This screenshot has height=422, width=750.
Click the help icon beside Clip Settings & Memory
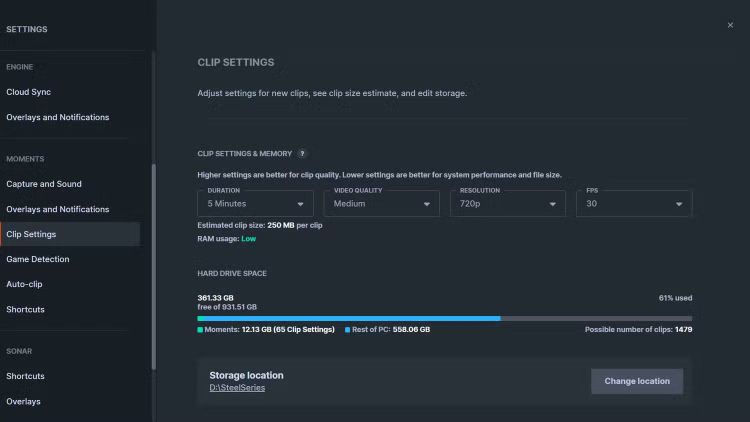(302, 154)
